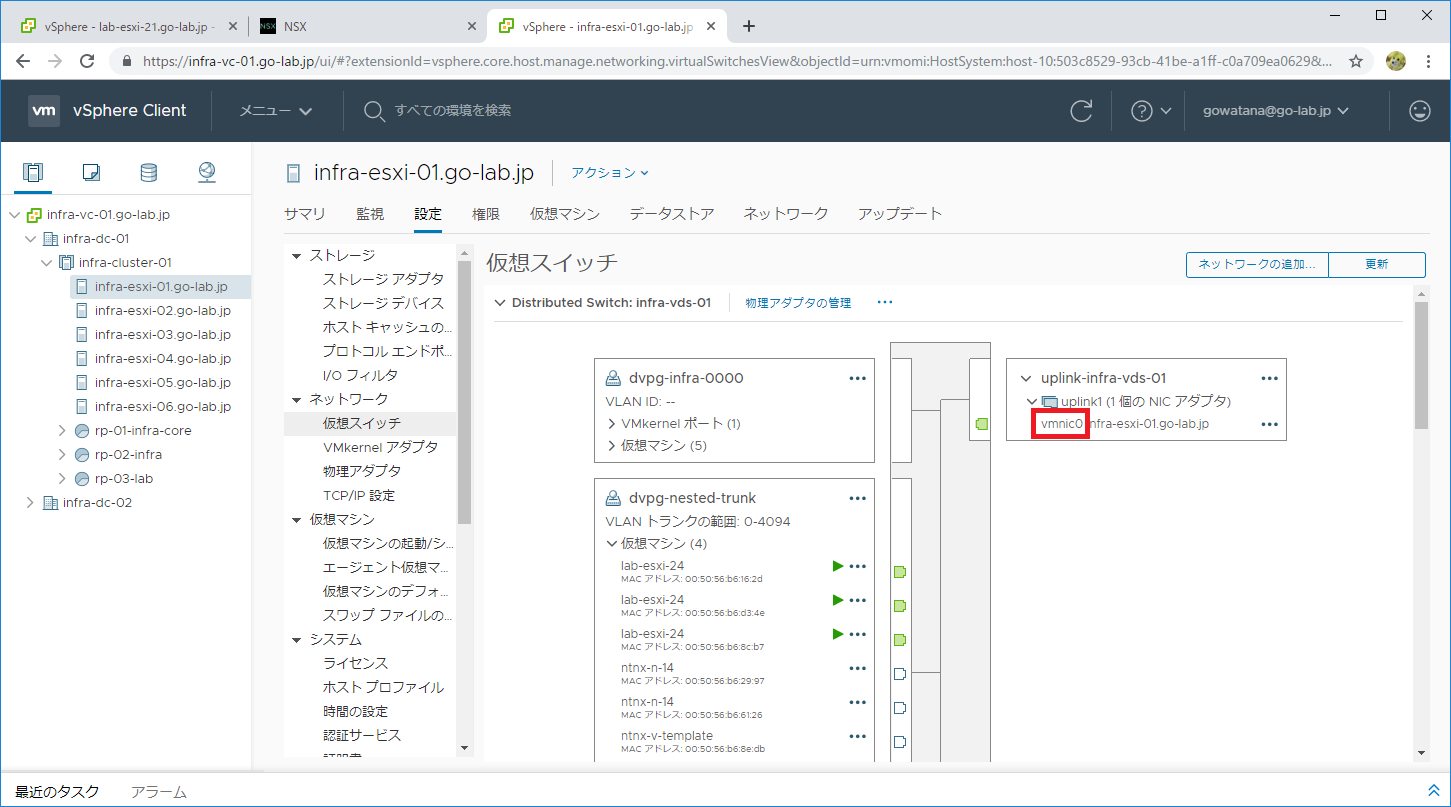This screenshot has width=1451, height=807.
Task: Open Hosts and Clusters inventory view icon
Action: (x=33, y=172)
